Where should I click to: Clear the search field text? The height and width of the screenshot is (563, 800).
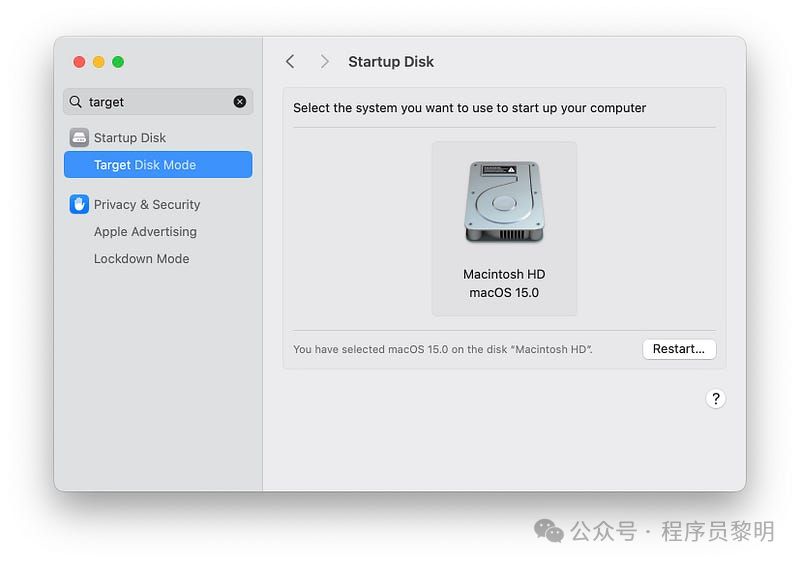coord(240,102)
